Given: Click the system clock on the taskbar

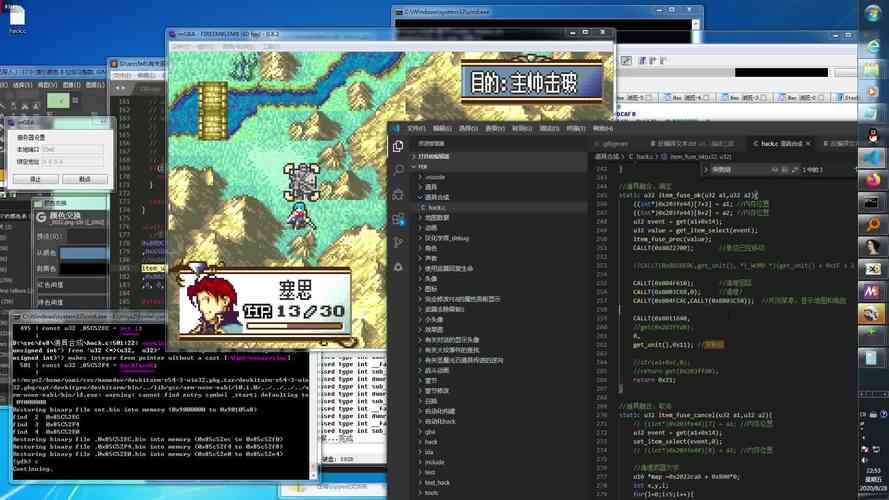Looking at the screenshot, I should [873, 479].
